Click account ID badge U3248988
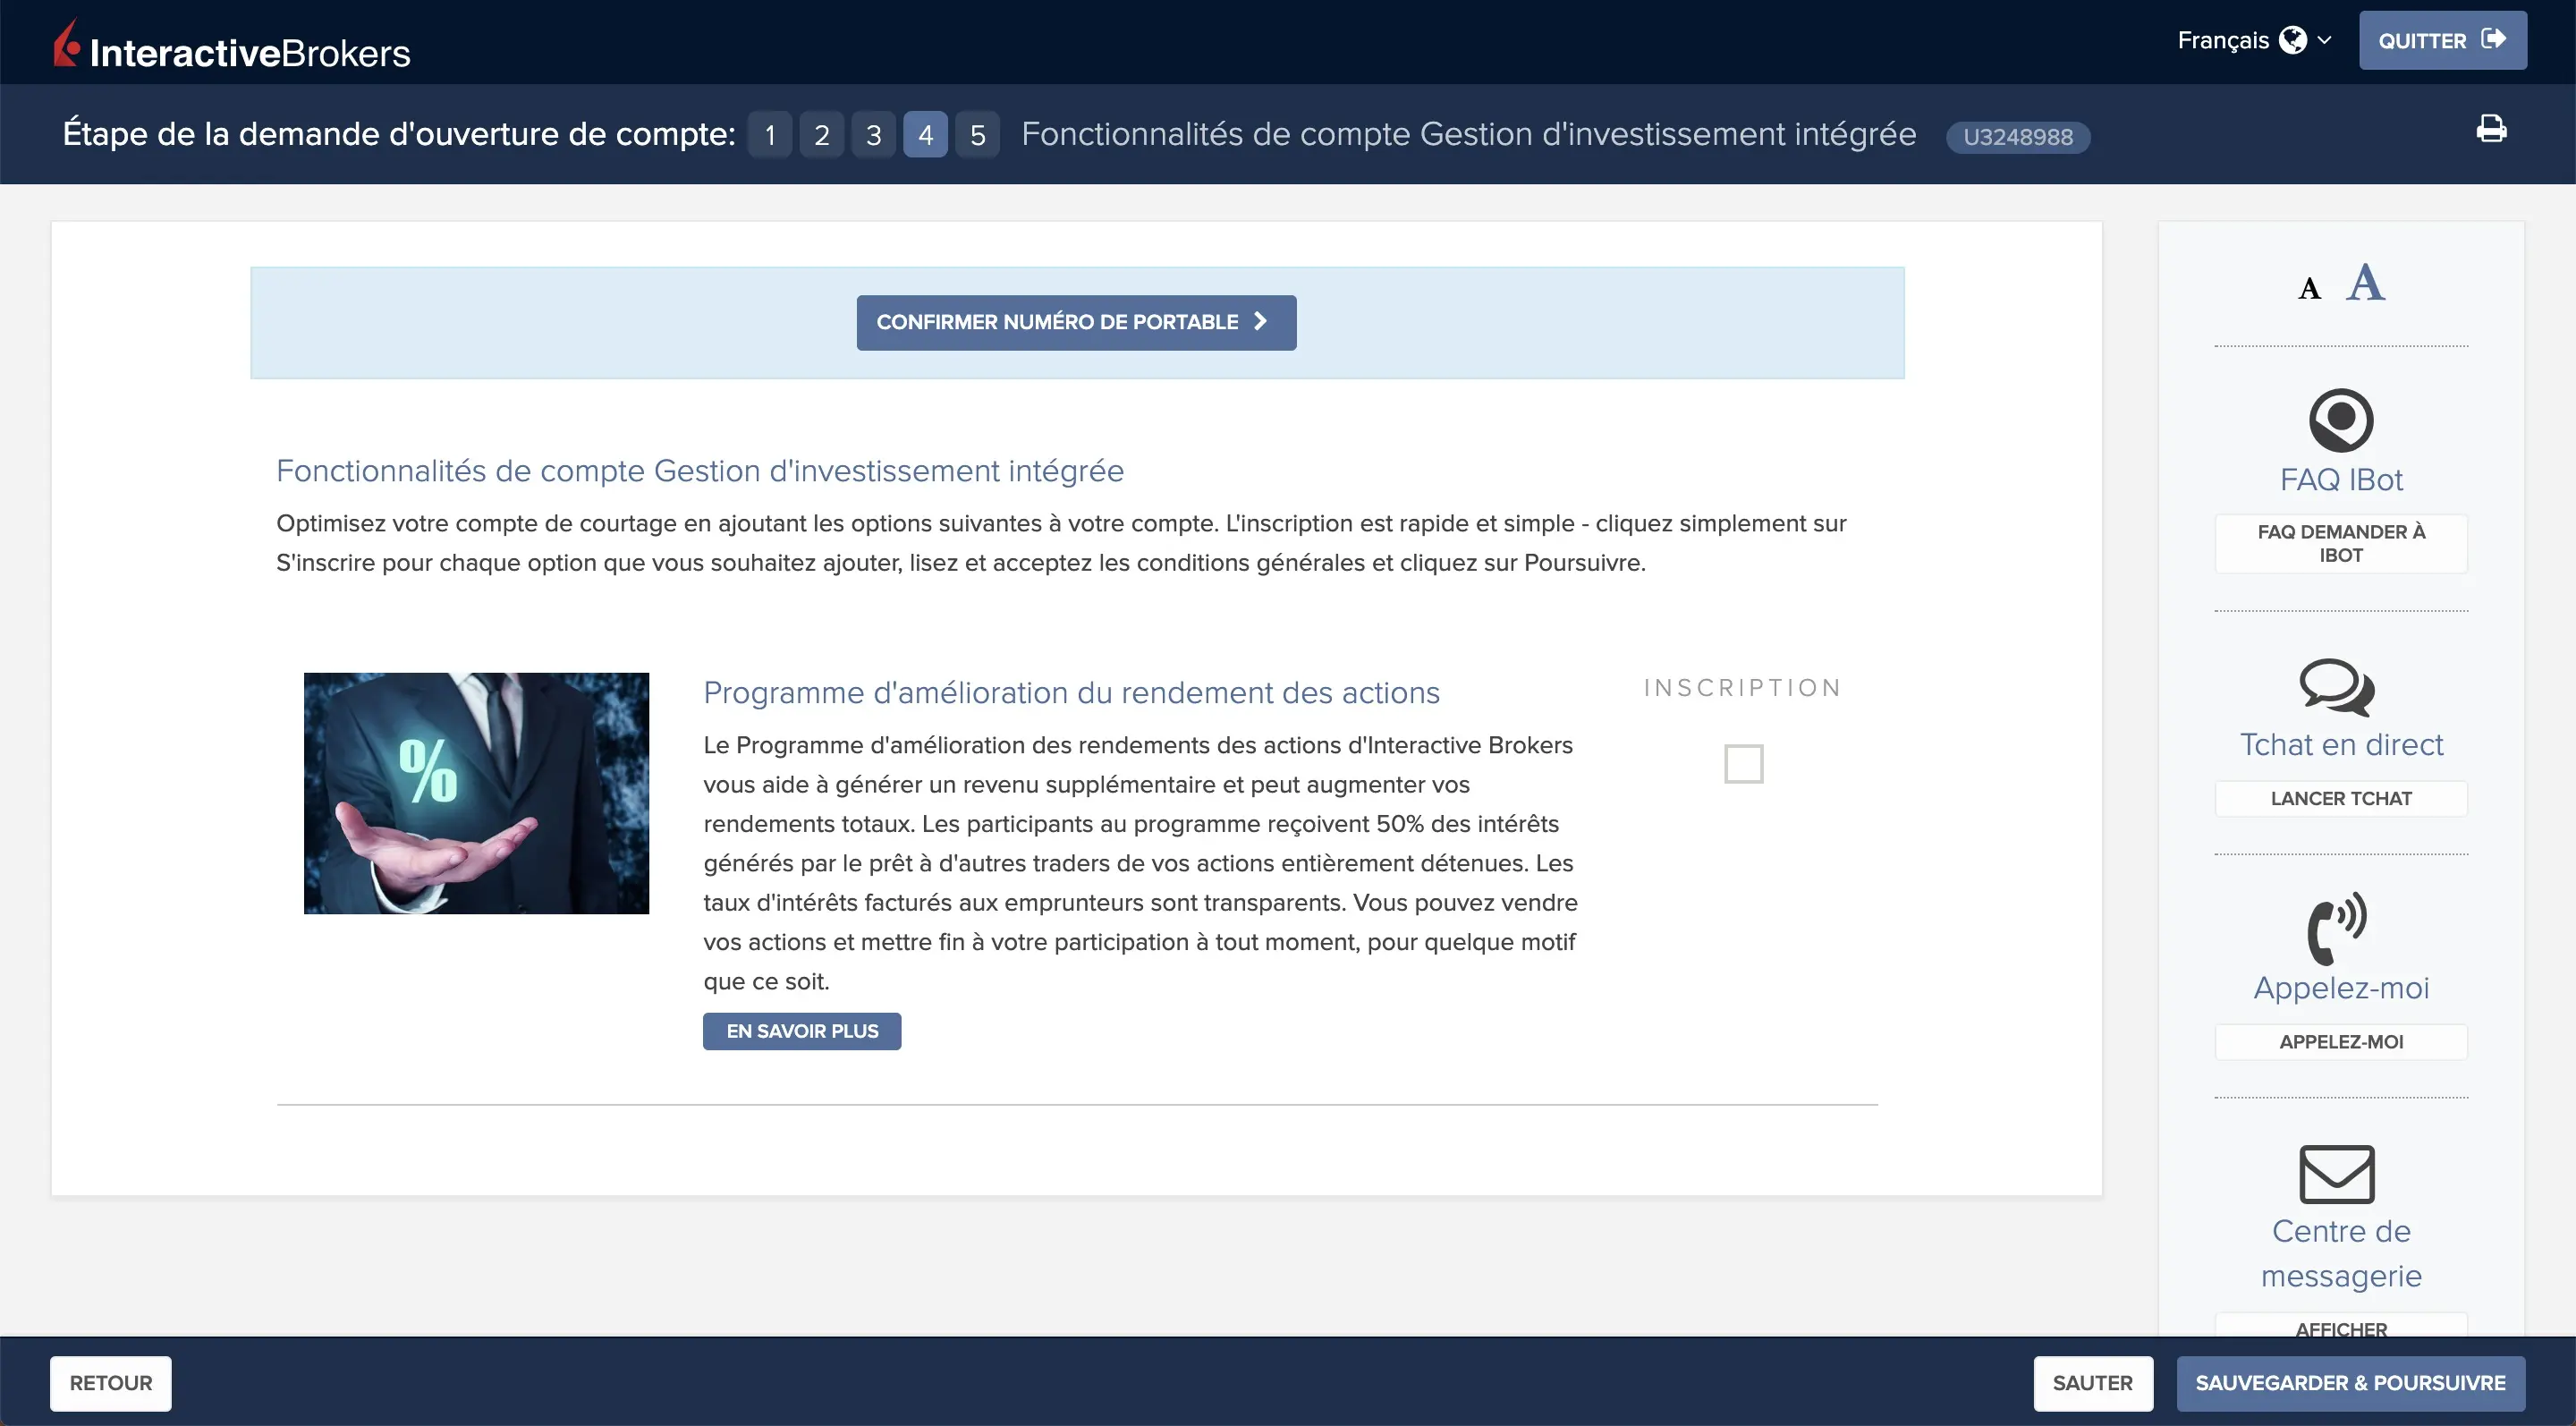The height and width of the screenshot is (1426, 2576). click(2018, 136)
